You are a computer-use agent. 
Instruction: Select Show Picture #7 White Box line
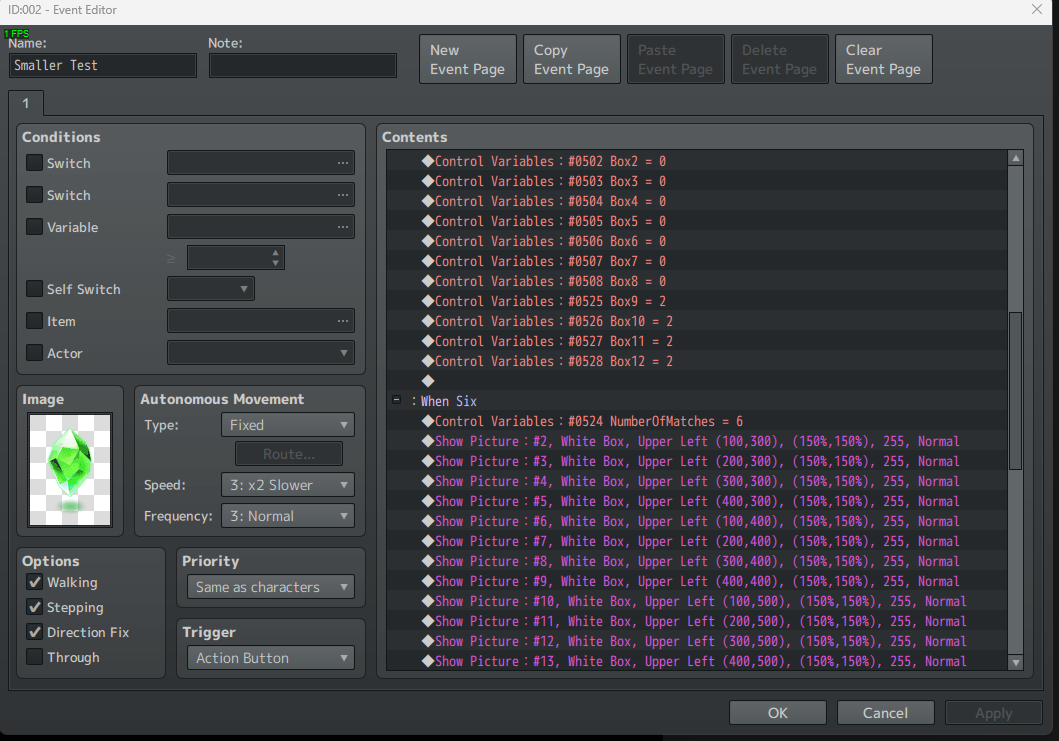[x=697, y=541]
